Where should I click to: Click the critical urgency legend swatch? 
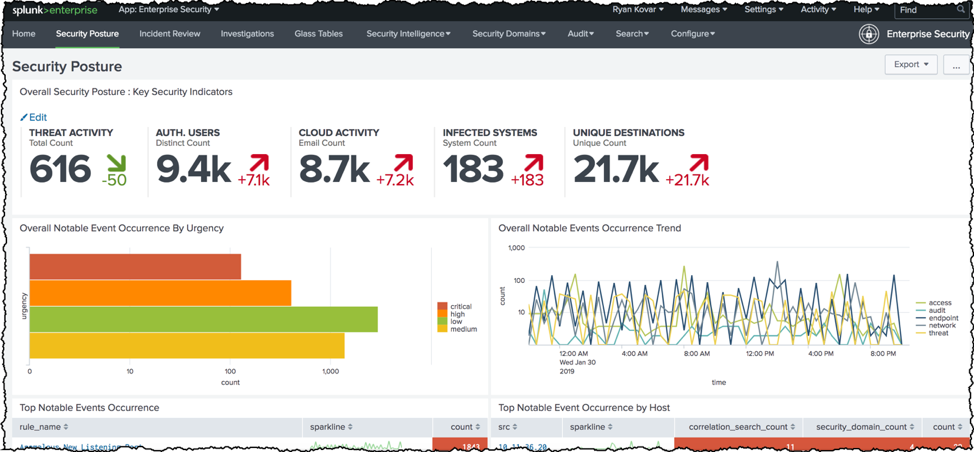tap(443, 306)
